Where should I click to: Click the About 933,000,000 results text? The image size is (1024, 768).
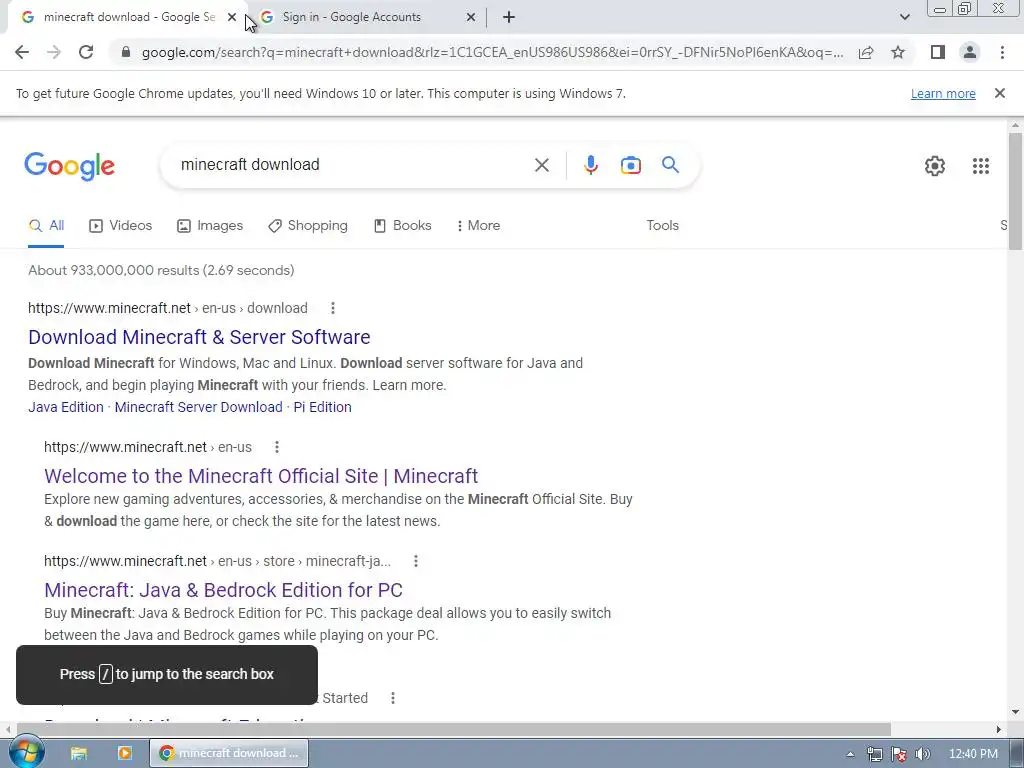[x=161, y=270]
